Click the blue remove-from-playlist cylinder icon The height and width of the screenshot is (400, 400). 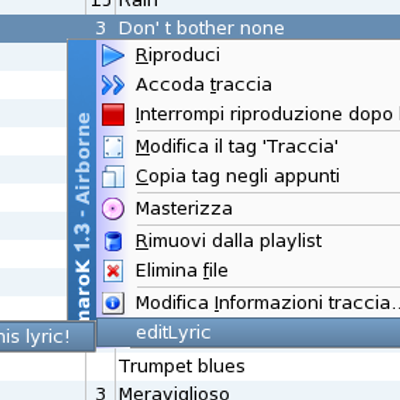tap(113, 241)
